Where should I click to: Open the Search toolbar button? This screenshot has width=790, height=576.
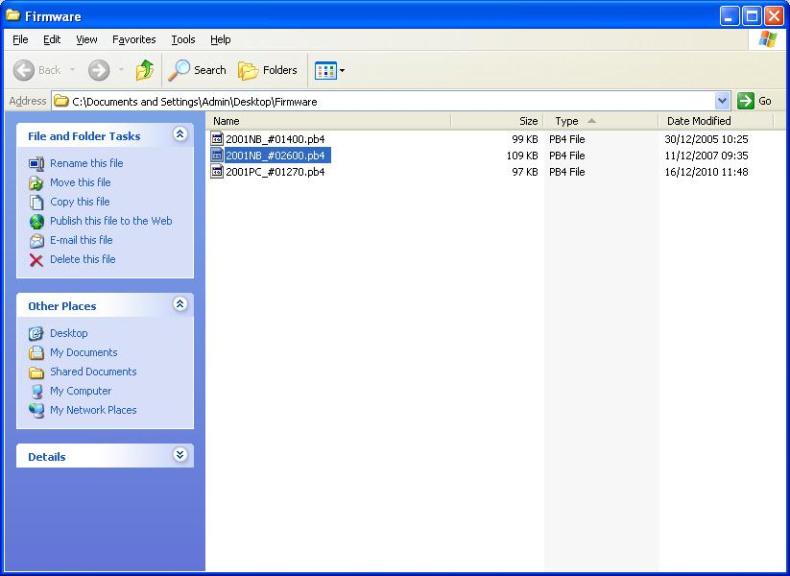coord(197,70)
